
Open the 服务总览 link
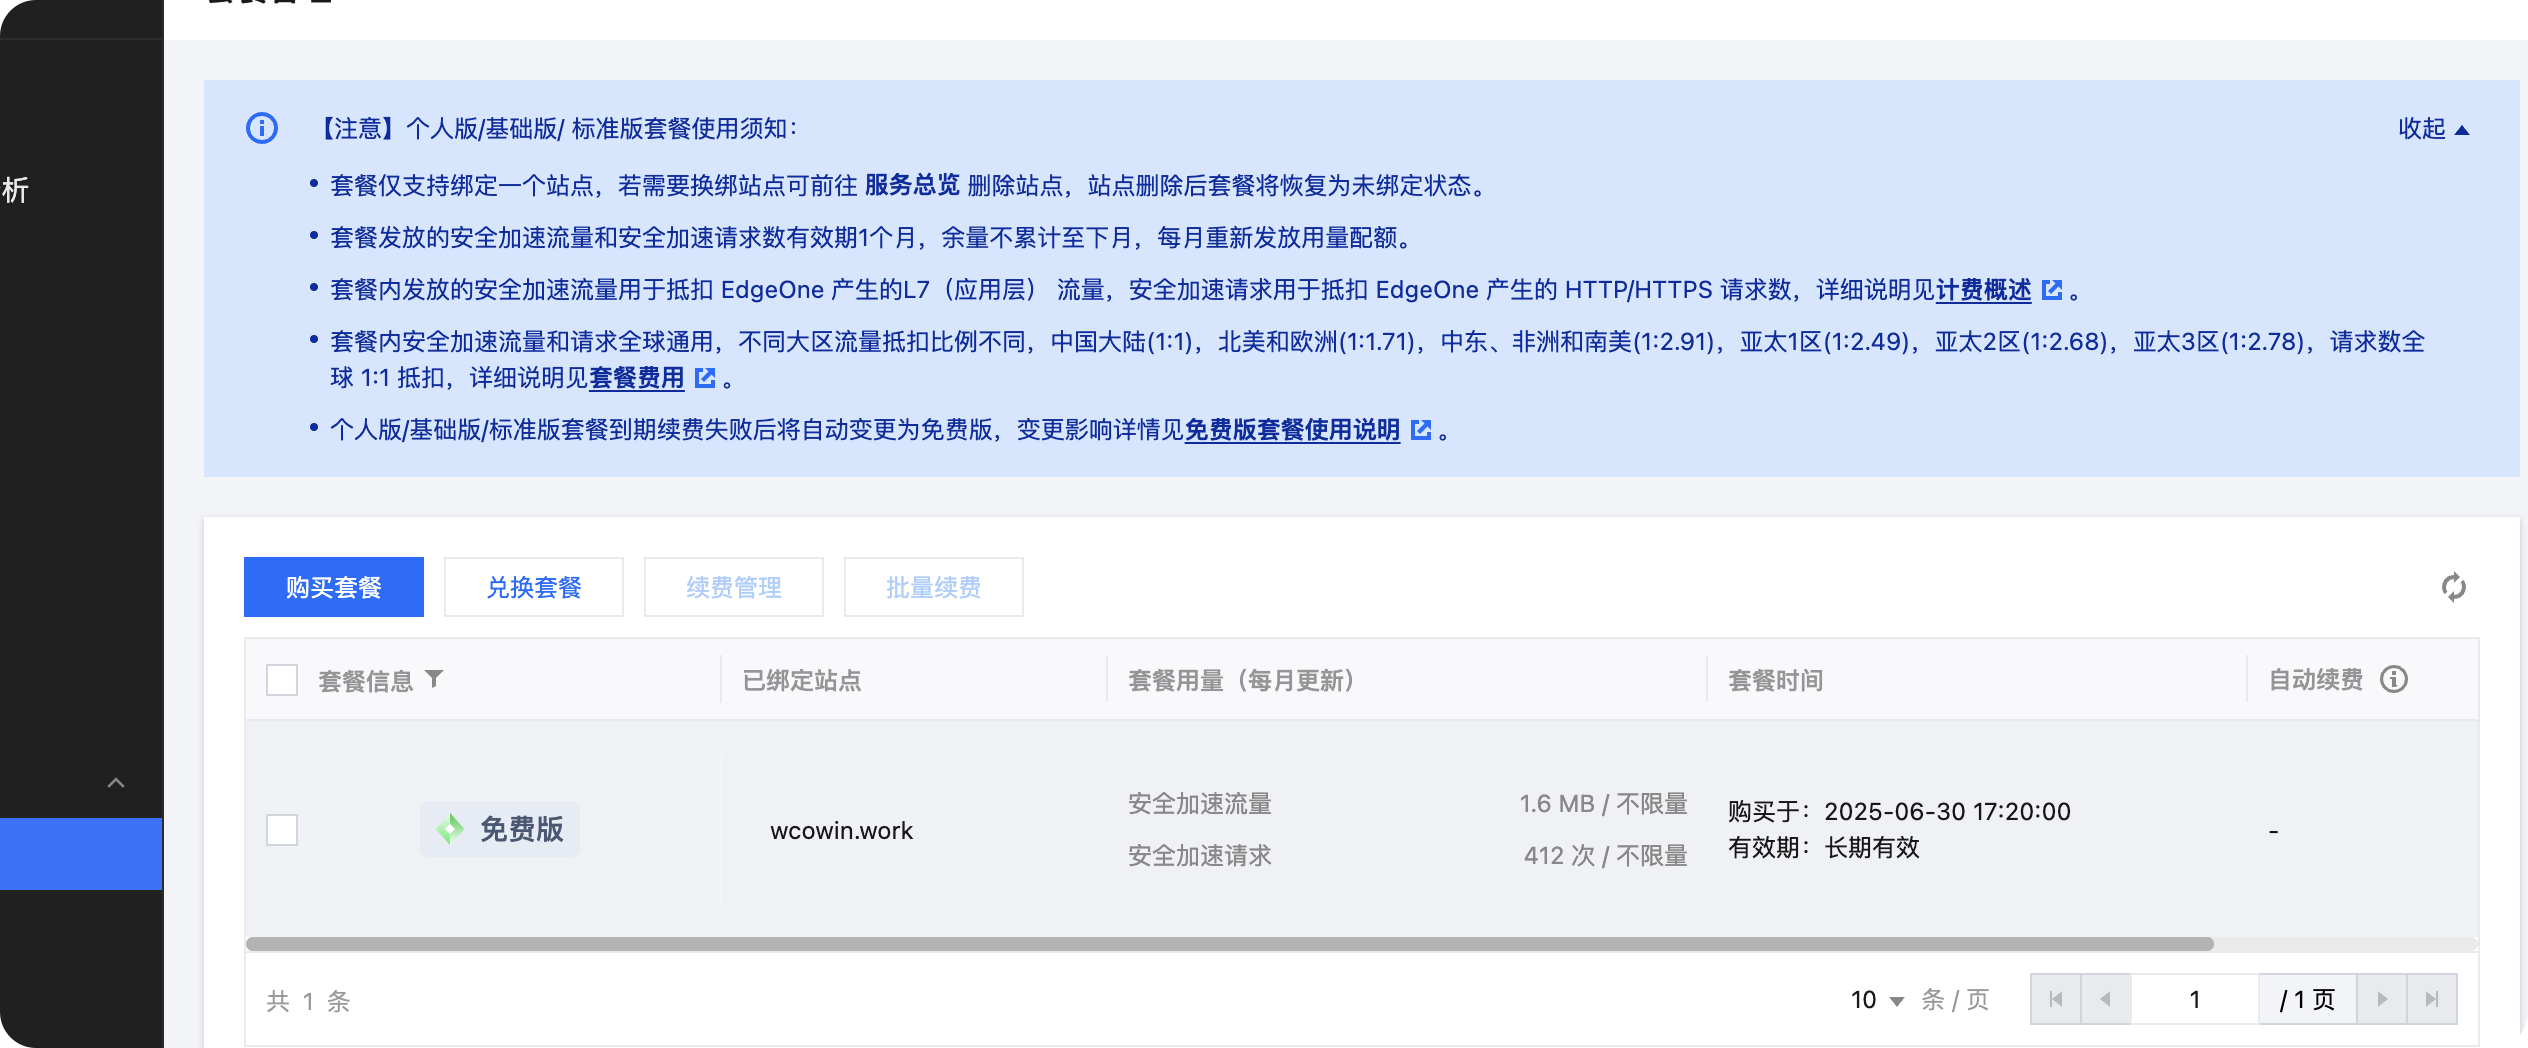911,185
